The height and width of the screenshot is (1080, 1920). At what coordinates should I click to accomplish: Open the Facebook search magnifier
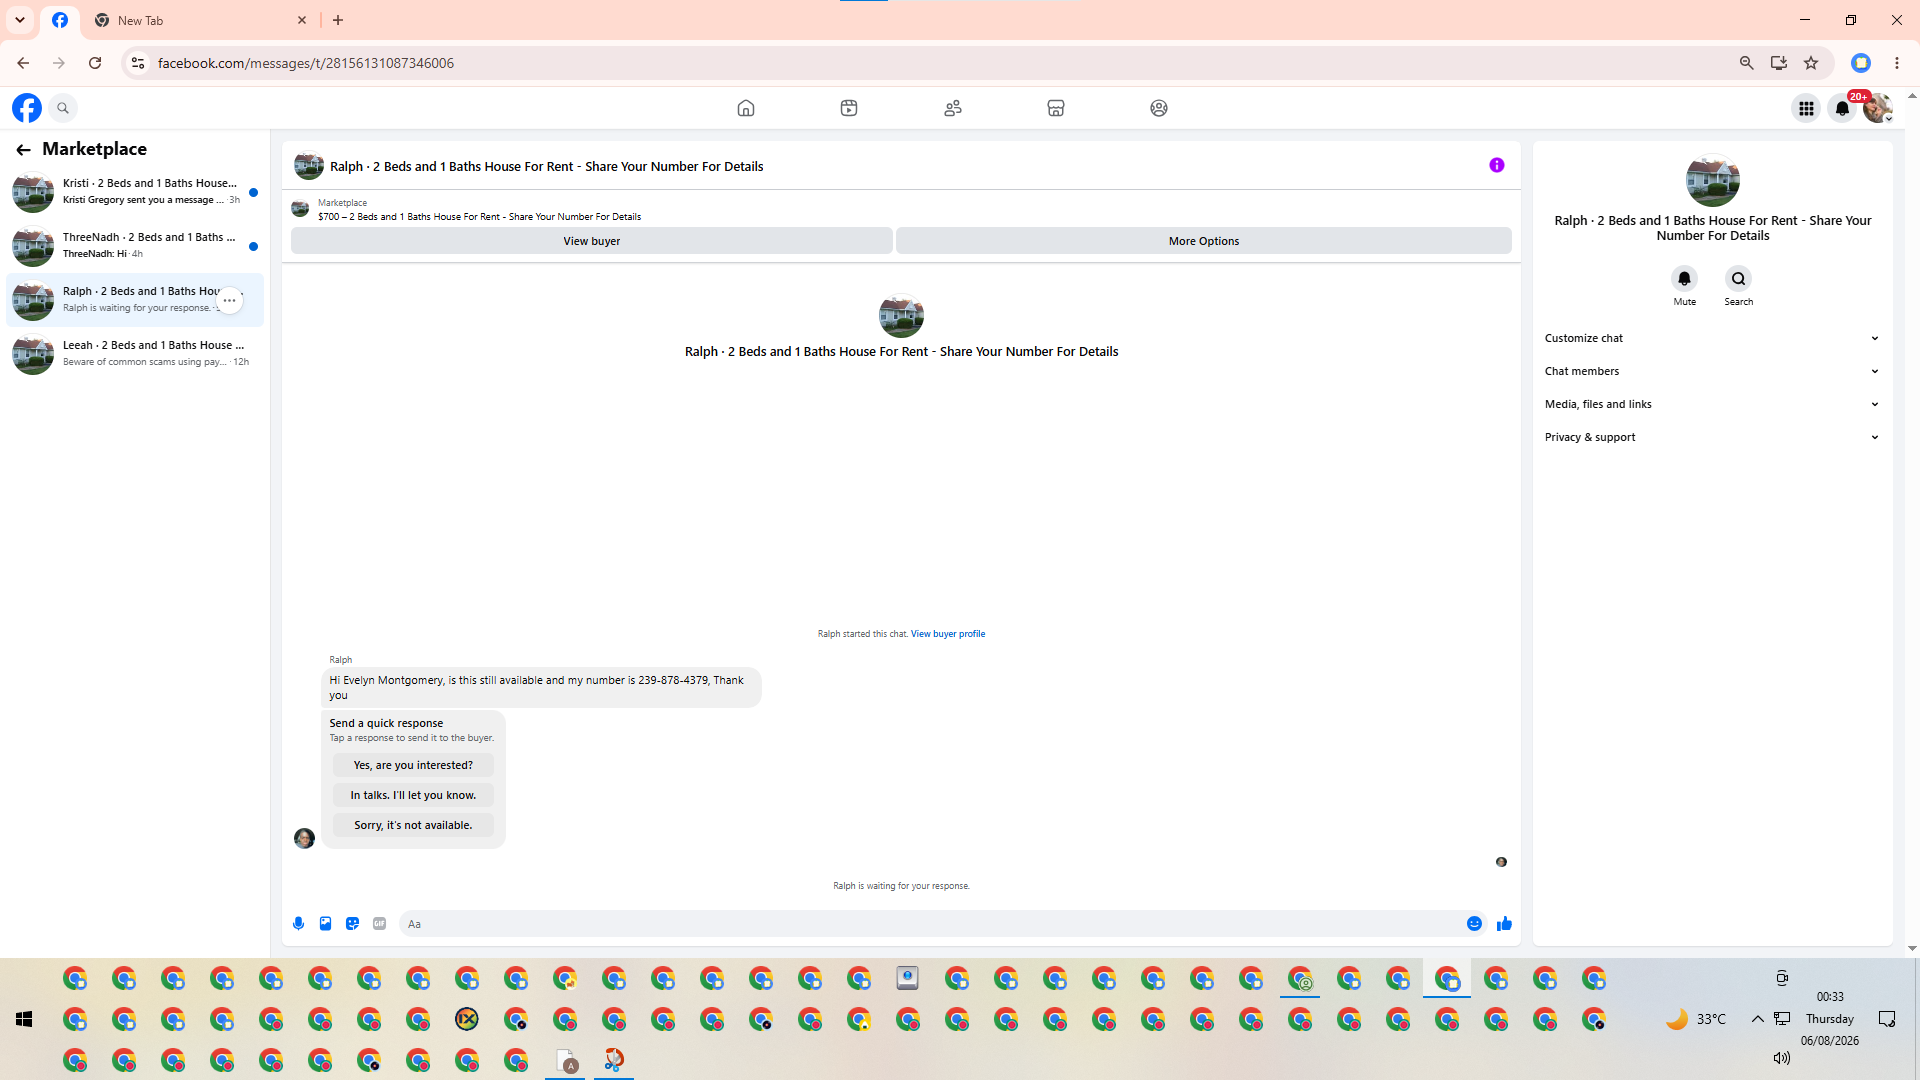click(63, 108)
